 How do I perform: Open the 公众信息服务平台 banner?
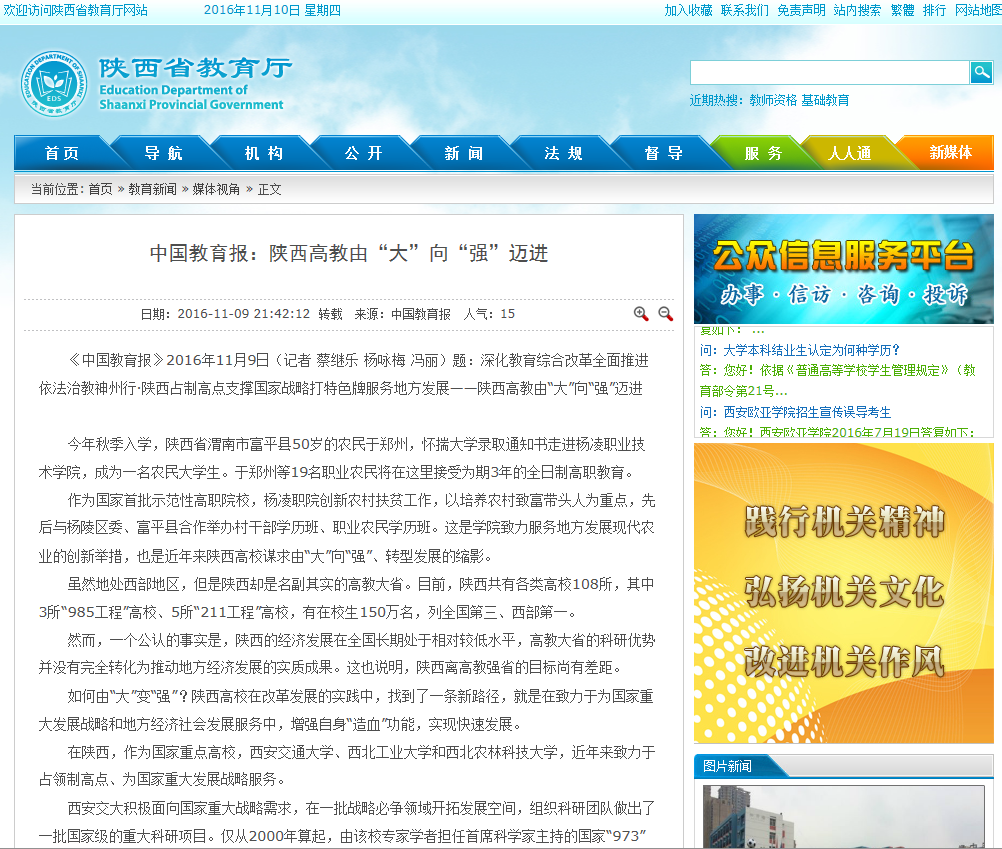(843, 269)
